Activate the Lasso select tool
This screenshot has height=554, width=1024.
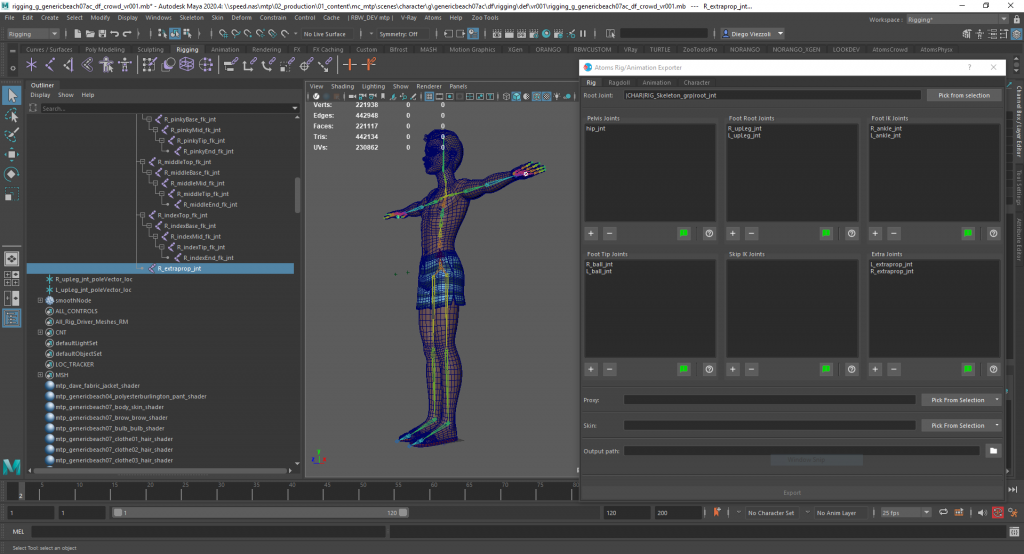coord(12,116)
